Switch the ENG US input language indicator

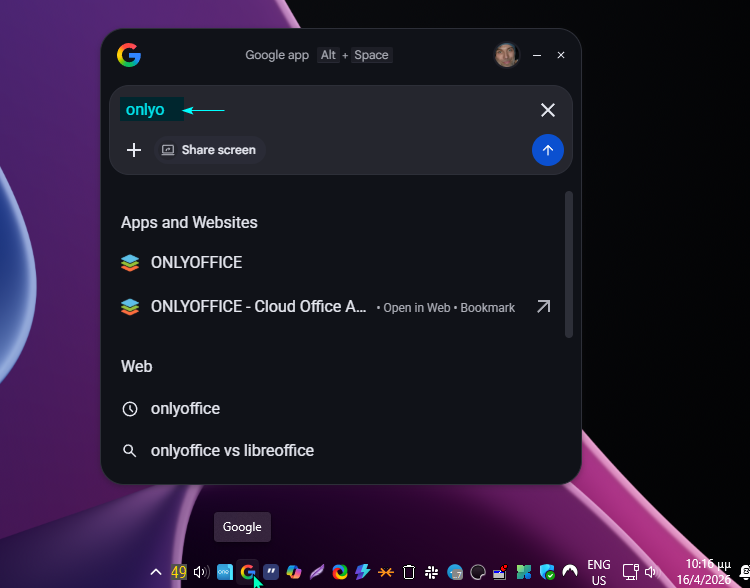(x=599, y=572)
